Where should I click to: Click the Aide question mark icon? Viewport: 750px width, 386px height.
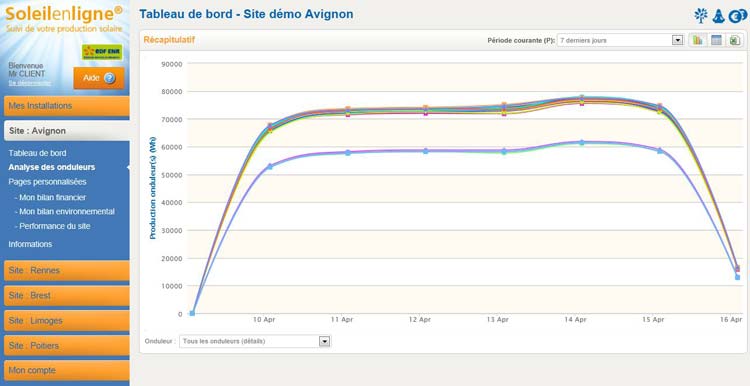(110, 78)
